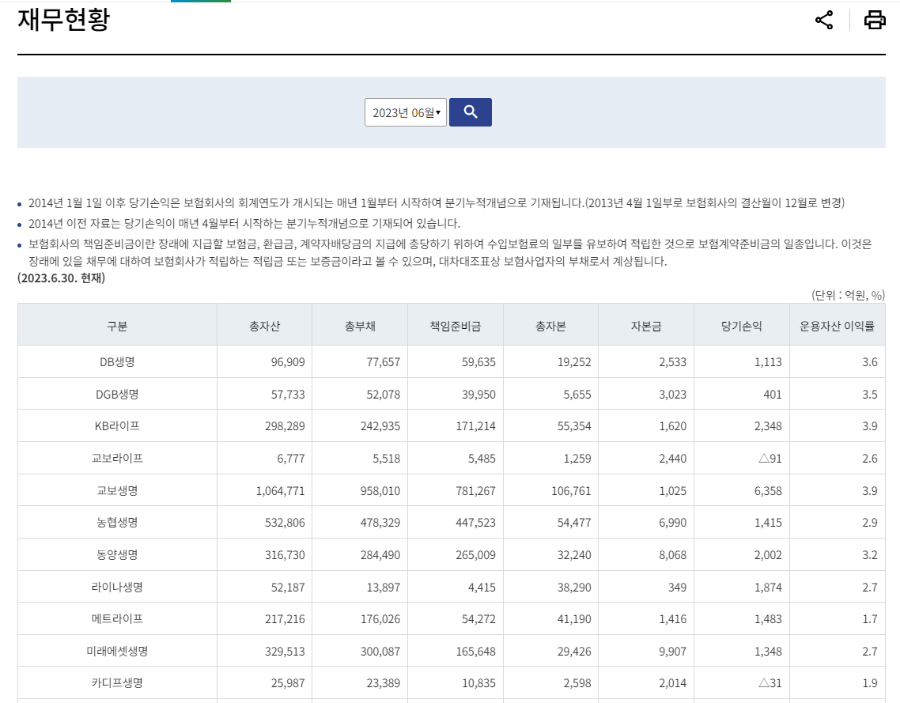Click 교보생명 net income 6,358

pos(768,491)
